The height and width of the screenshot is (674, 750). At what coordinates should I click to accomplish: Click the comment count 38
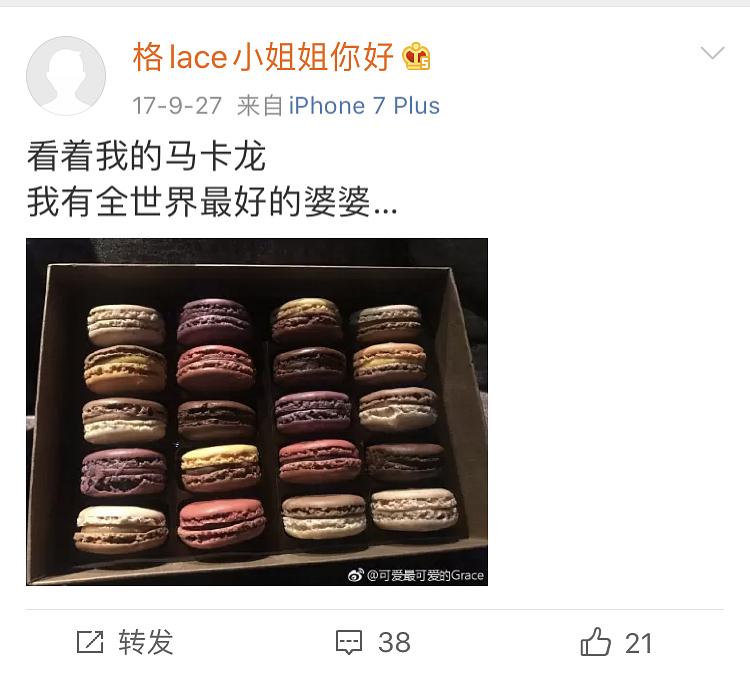tap(395, 642)
